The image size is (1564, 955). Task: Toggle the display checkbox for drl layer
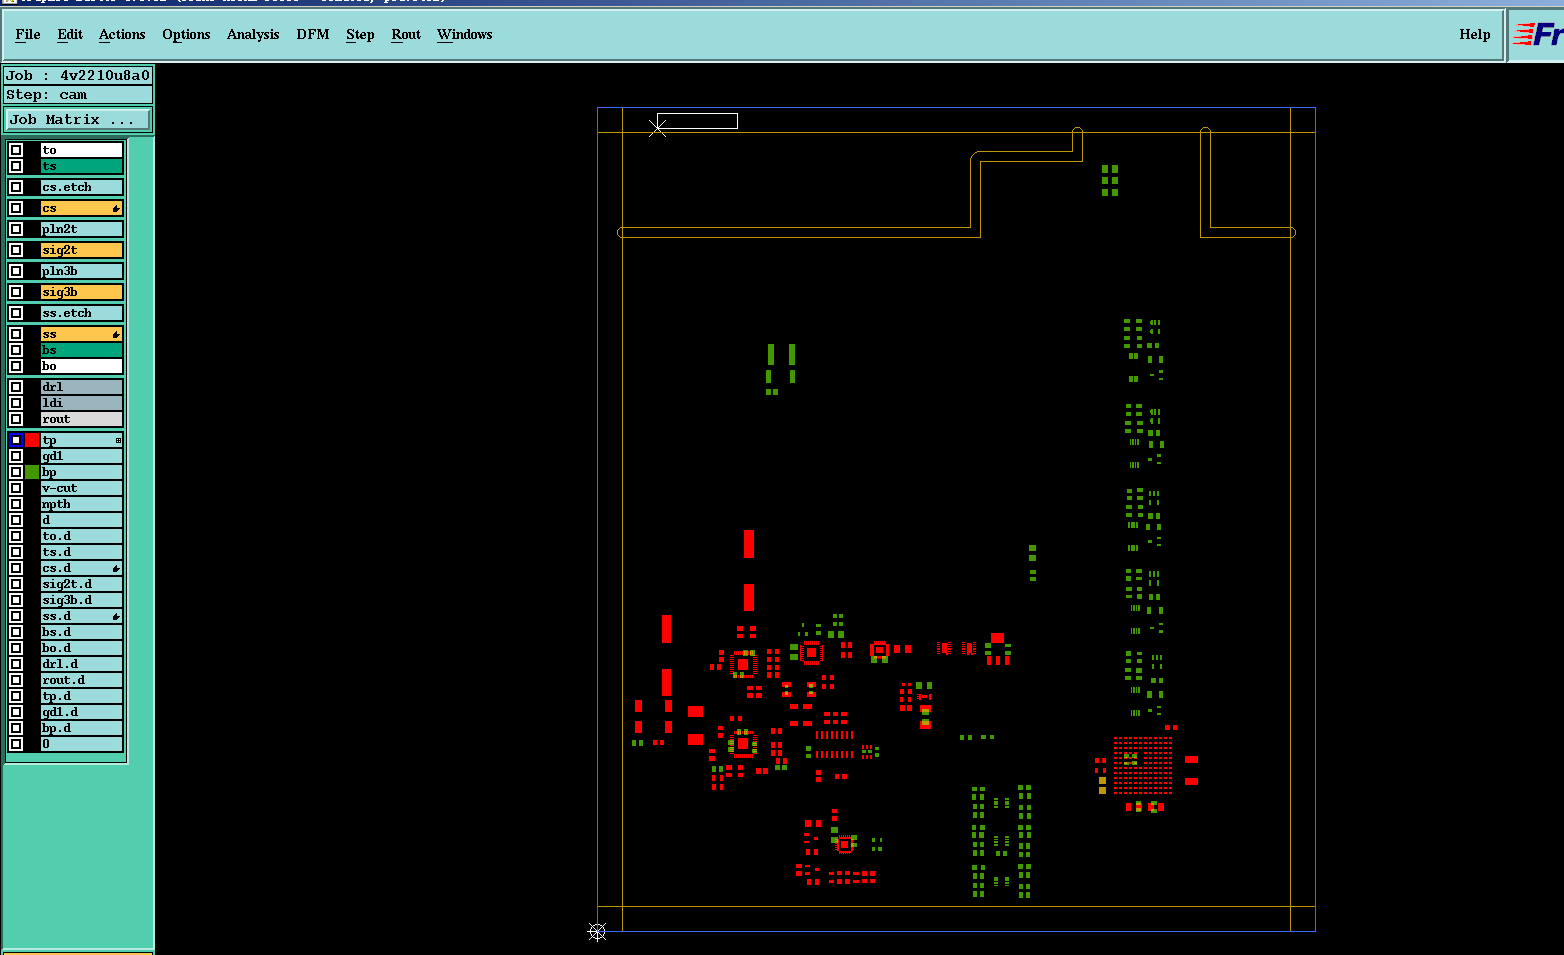pos(16,387)
